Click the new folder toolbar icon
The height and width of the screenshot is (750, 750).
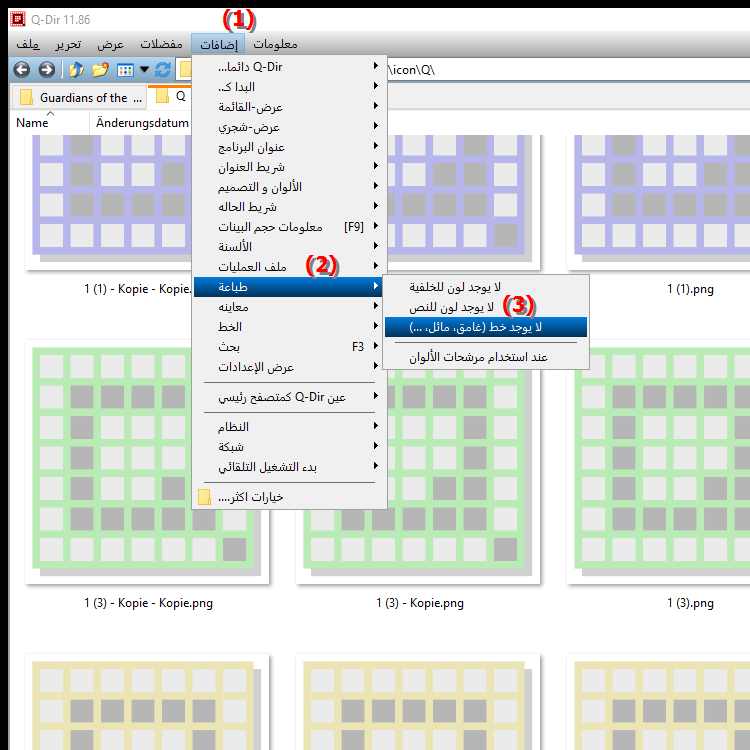click(x=100, y=70)
